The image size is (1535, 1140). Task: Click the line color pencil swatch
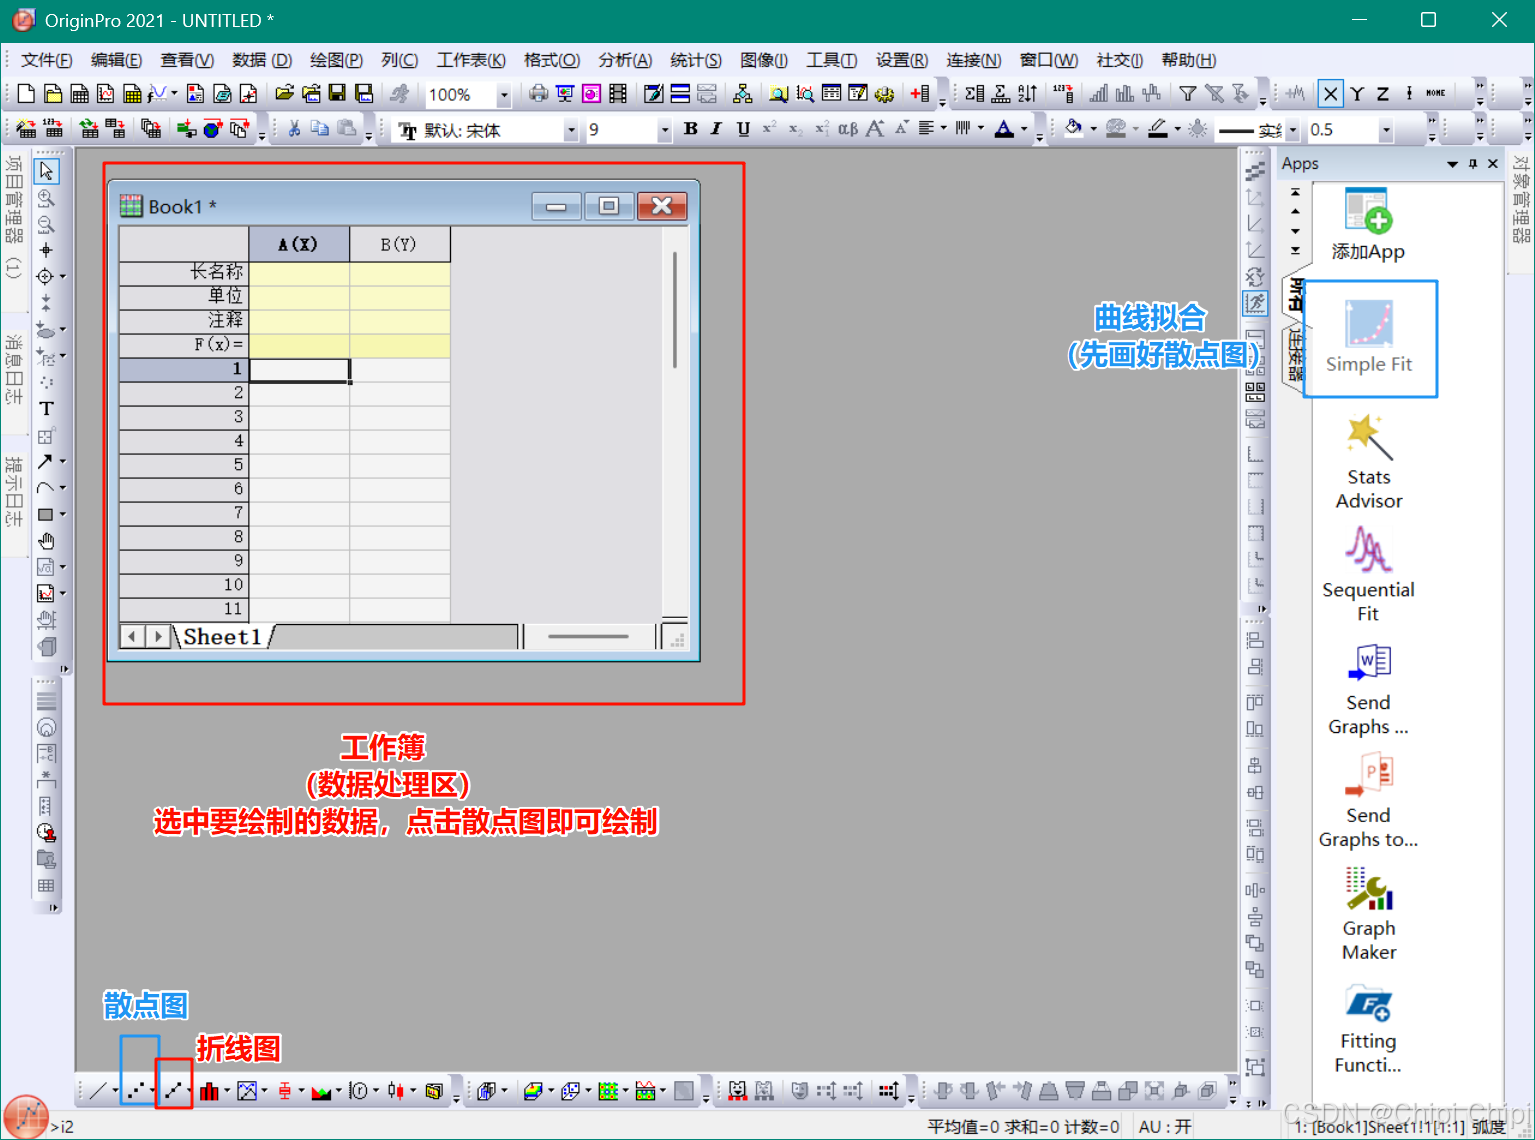pos(1158,129)
